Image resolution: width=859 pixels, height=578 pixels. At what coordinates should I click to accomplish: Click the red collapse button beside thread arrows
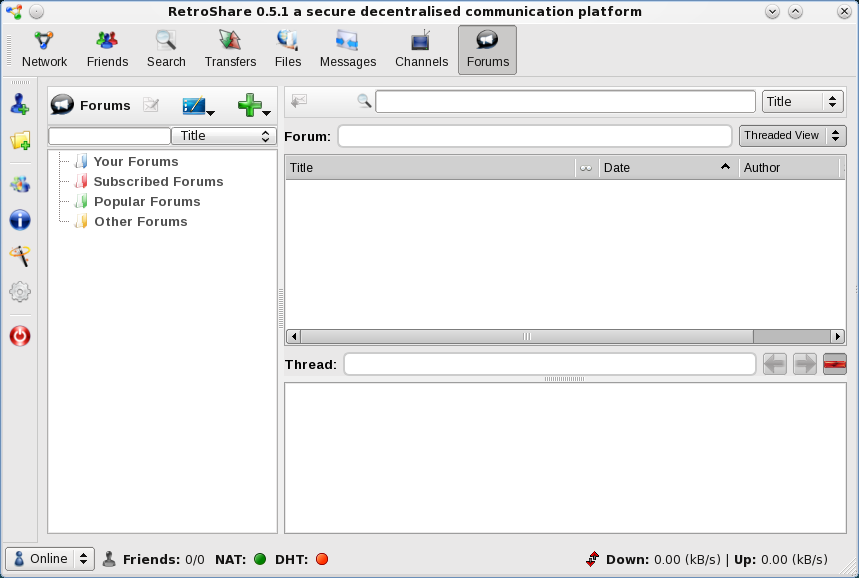[835, 364]
